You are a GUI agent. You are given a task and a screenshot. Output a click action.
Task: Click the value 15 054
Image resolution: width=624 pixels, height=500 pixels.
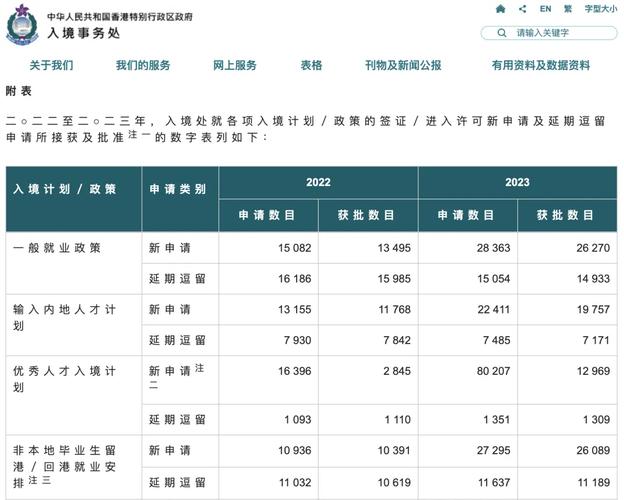[x=493, y=279]
